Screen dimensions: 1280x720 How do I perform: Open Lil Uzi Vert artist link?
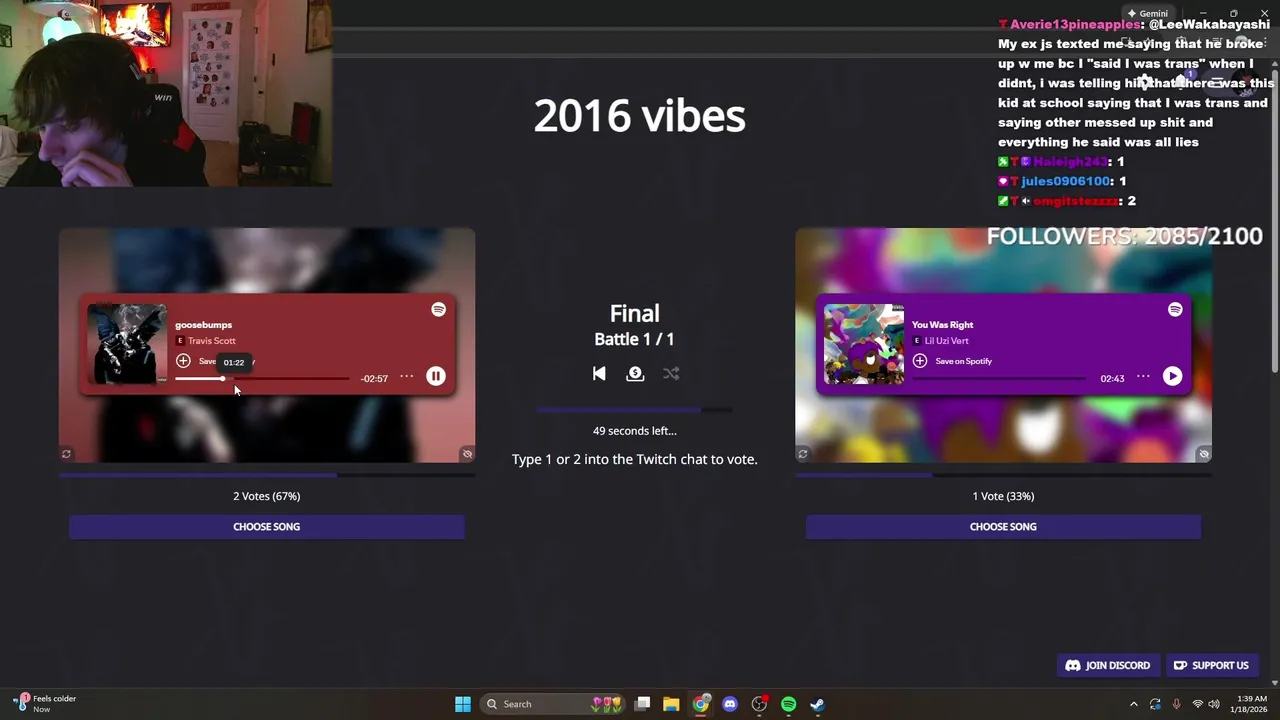point(946,341)
